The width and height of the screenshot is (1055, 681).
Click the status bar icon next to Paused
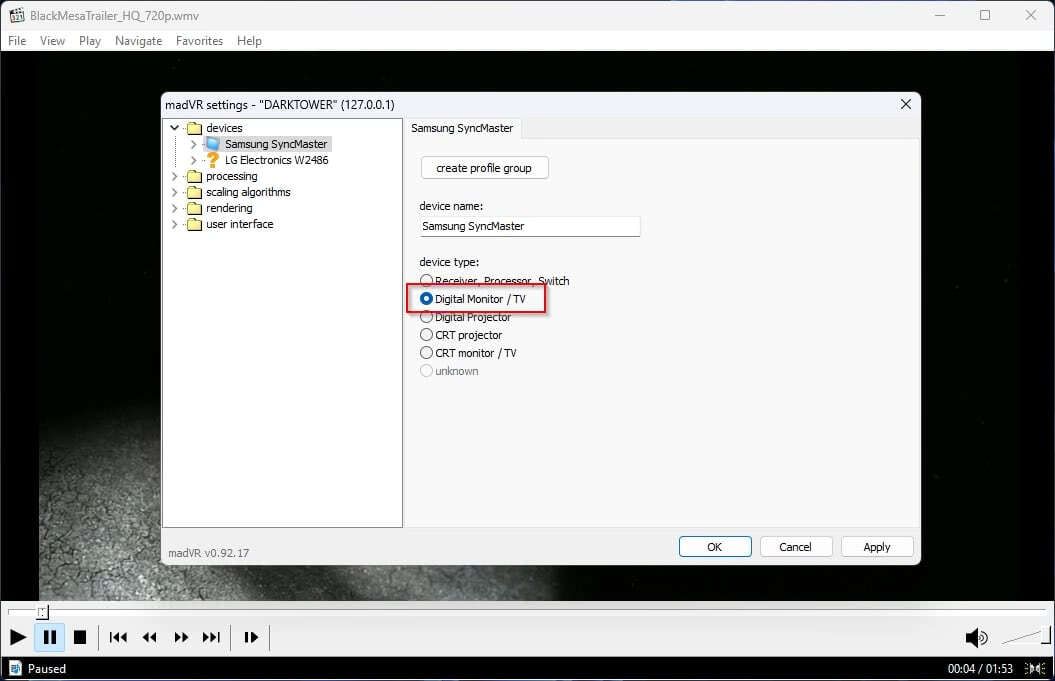tap(15, 668)
